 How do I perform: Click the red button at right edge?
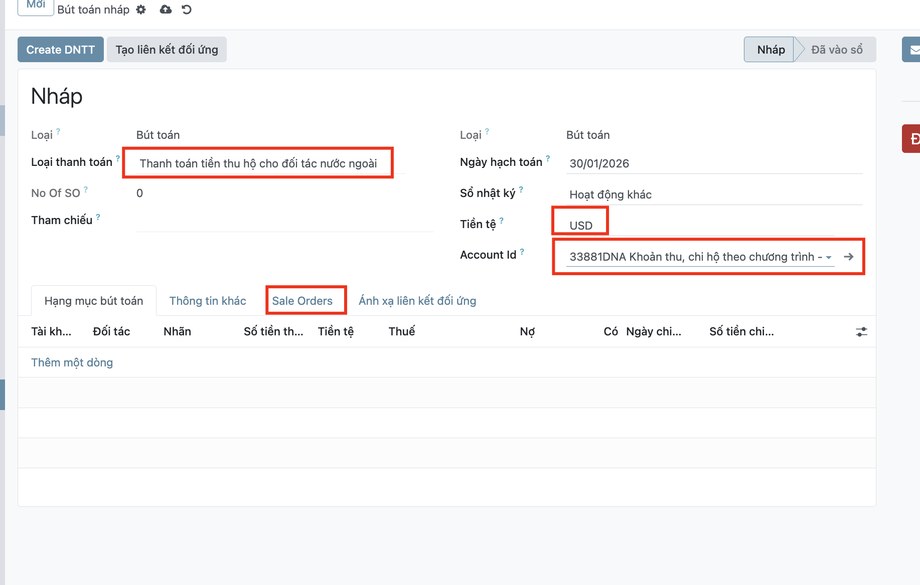[911, 139]
